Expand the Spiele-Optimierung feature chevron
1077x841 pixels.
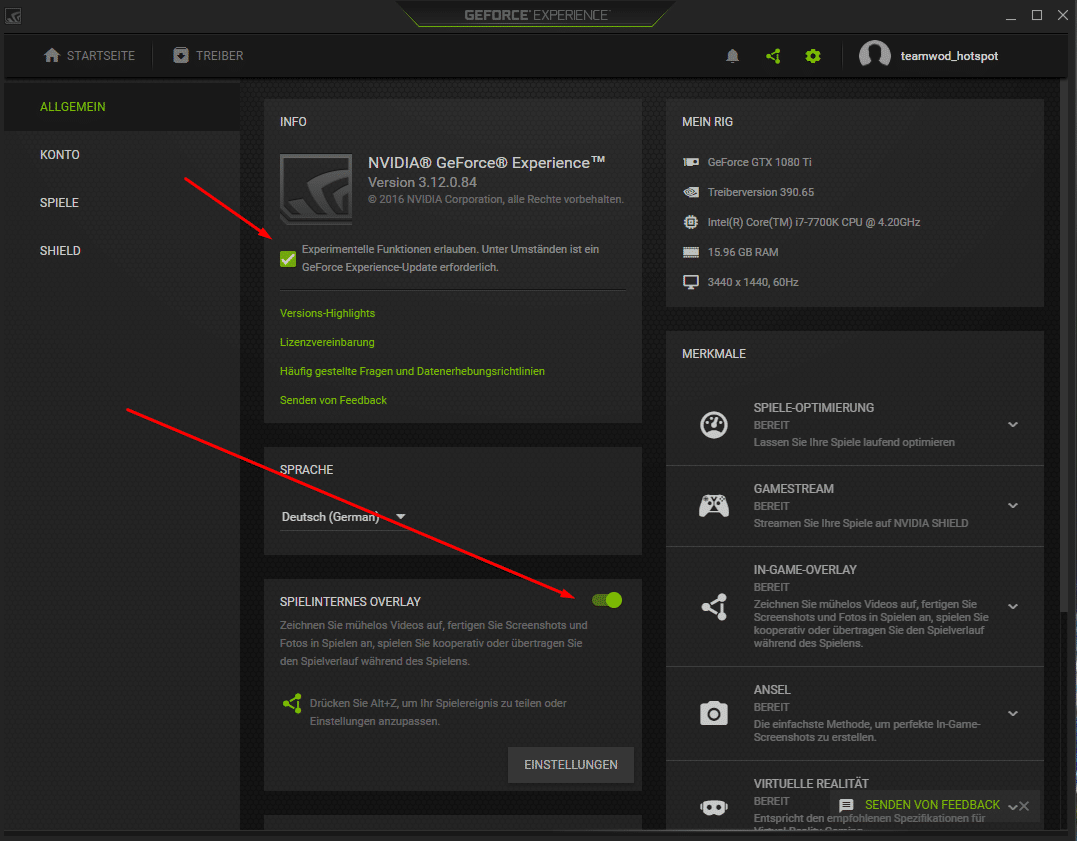click(x=1012, y=425)
